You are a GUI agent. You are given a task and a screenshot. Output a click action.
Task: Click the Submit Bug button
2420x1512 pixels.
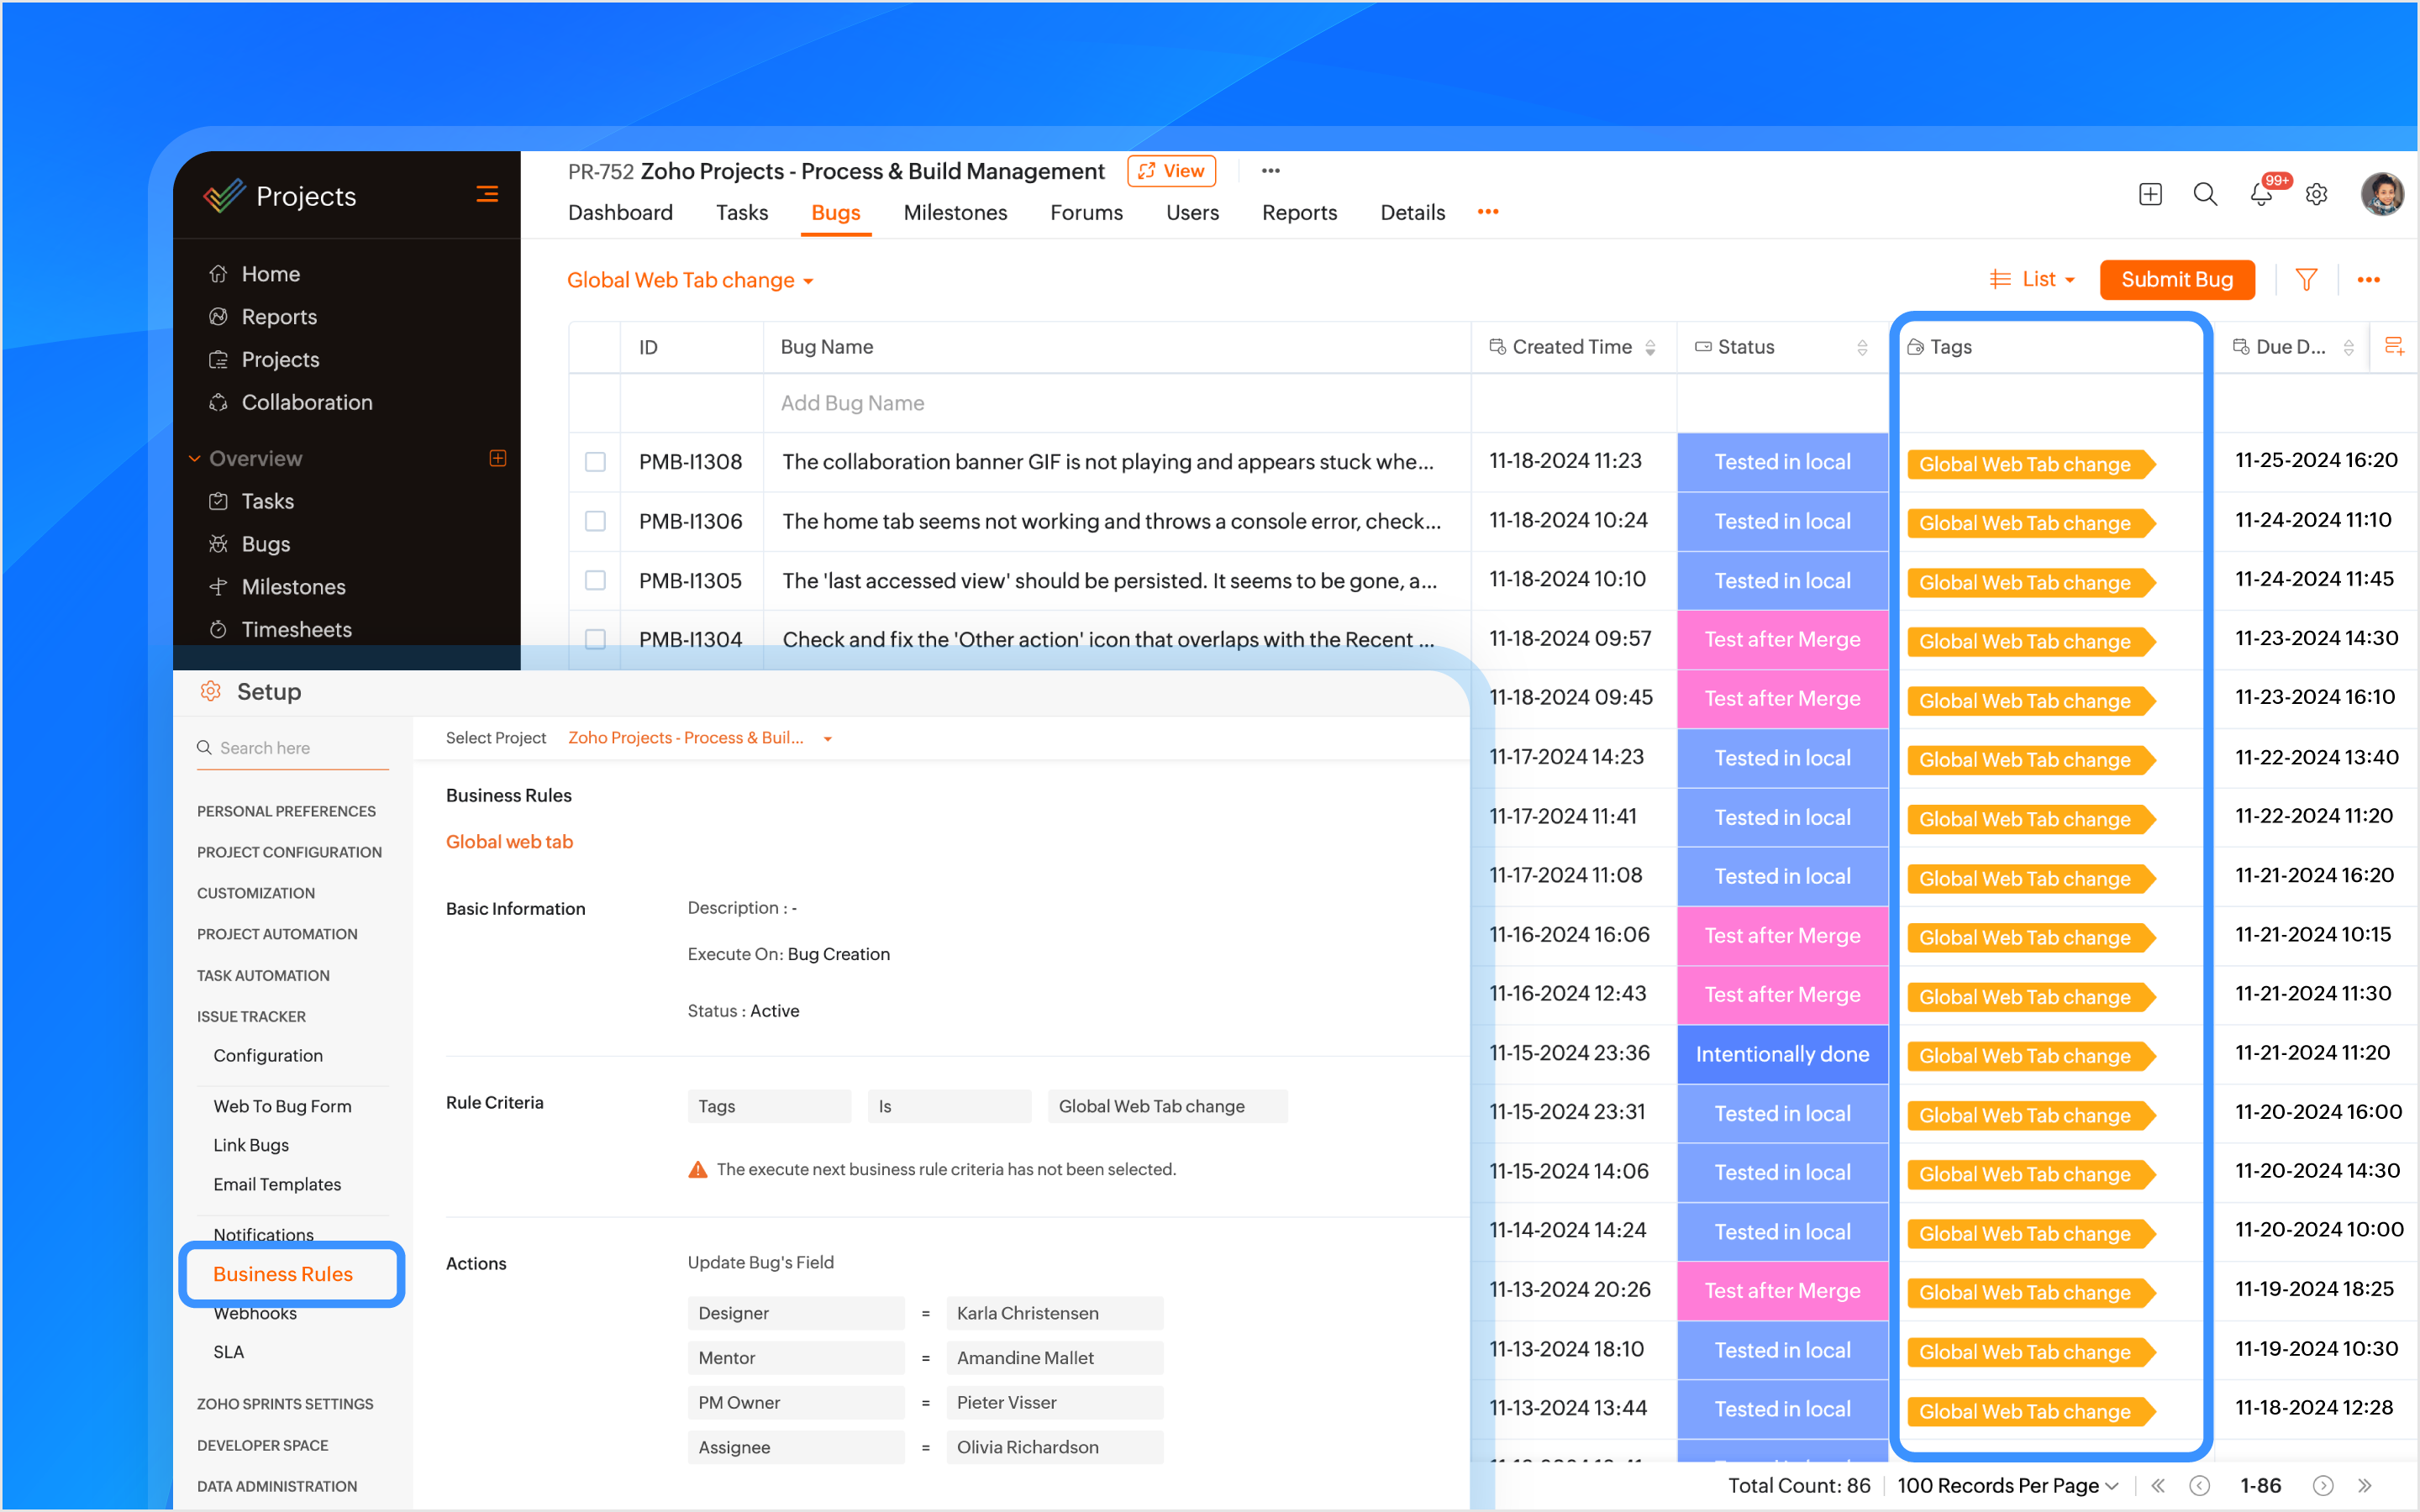click(x=2177, y=280)
